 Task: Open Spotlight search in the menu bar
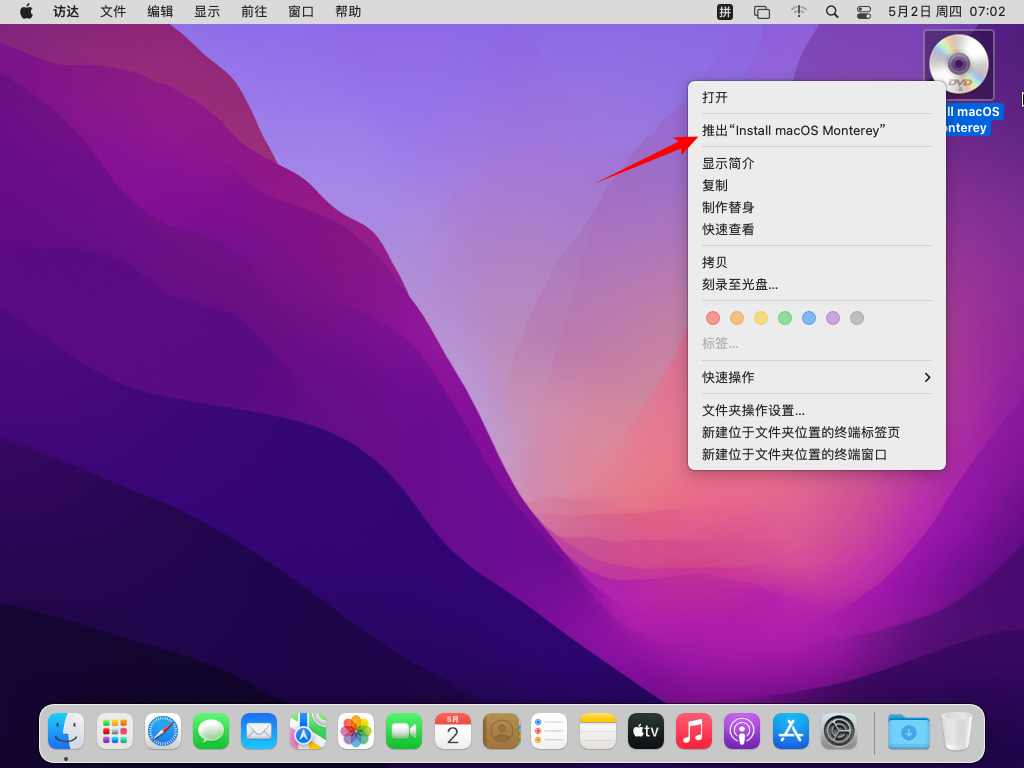832,12
